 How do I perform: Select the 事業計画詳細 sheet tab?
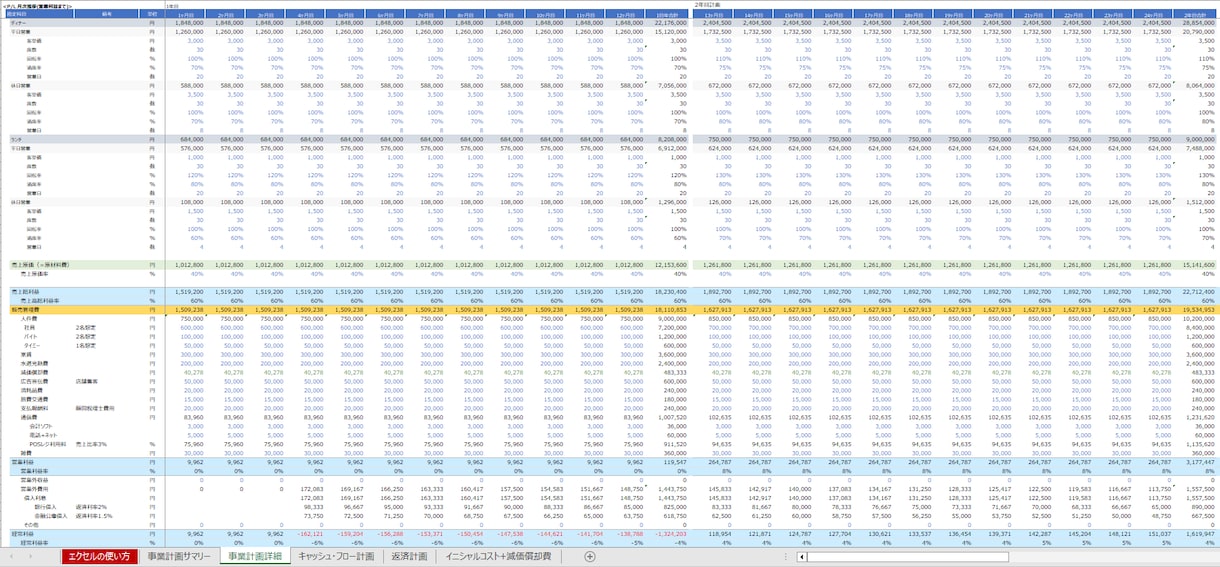click(254, 556)
